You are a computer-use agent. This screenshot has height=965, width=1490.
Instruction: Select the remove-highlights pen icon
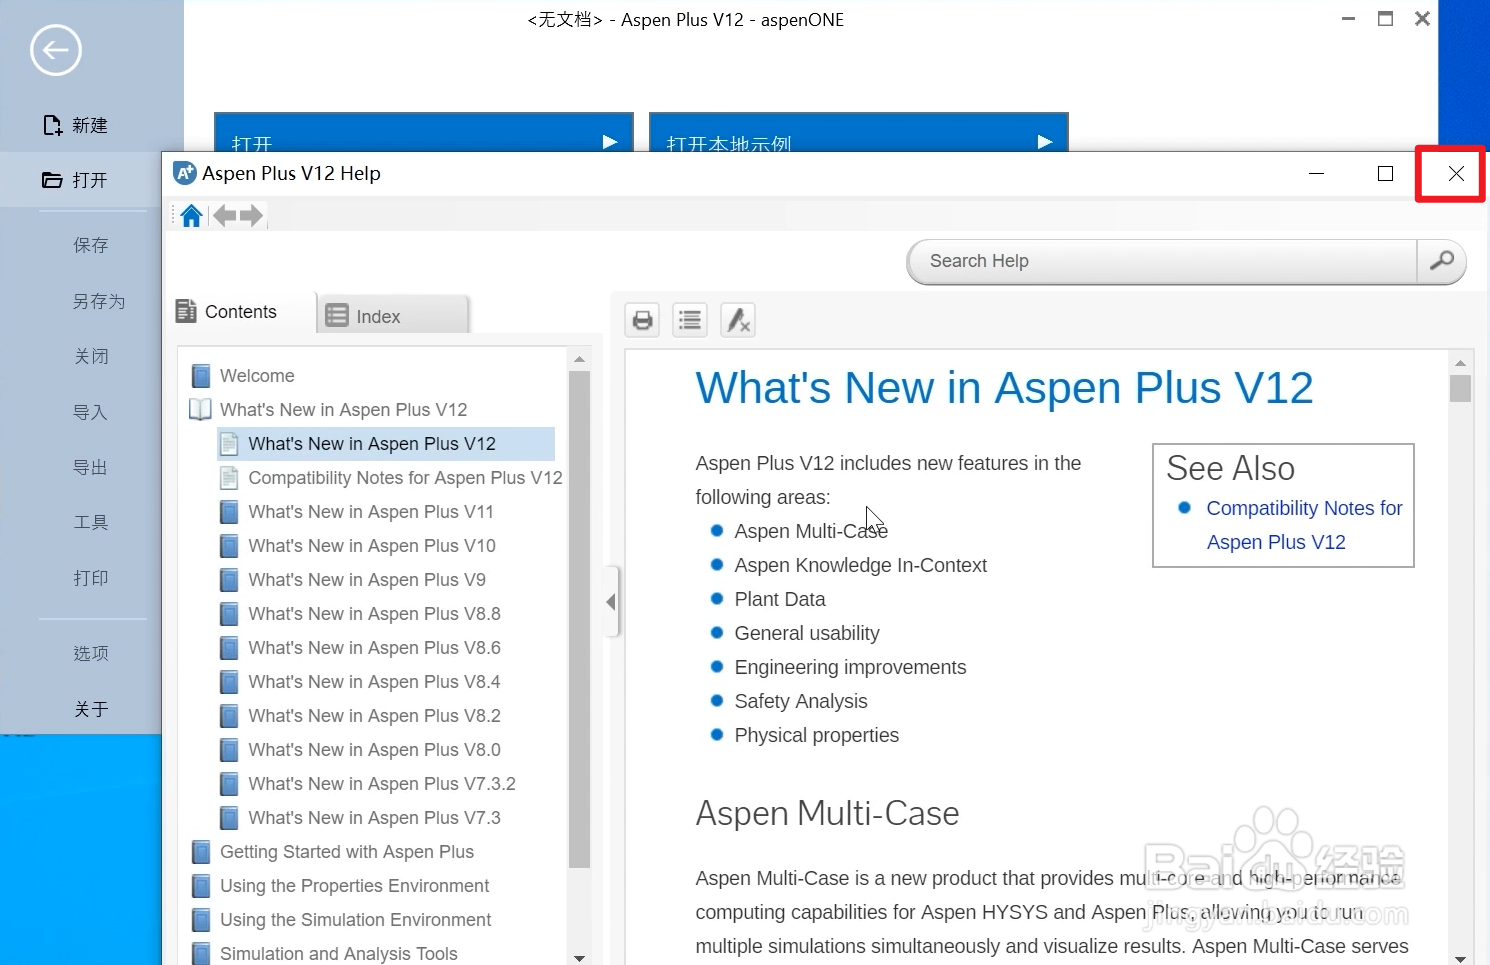pyautogui.click(x=737, y=319)
